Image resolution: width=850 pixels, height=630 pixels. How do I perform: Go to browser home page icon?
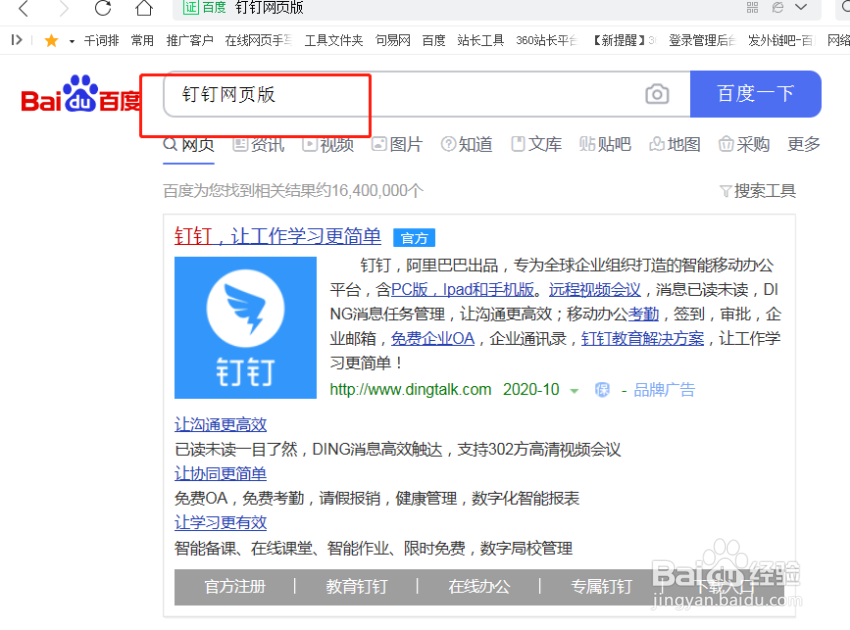coord(143,8)
